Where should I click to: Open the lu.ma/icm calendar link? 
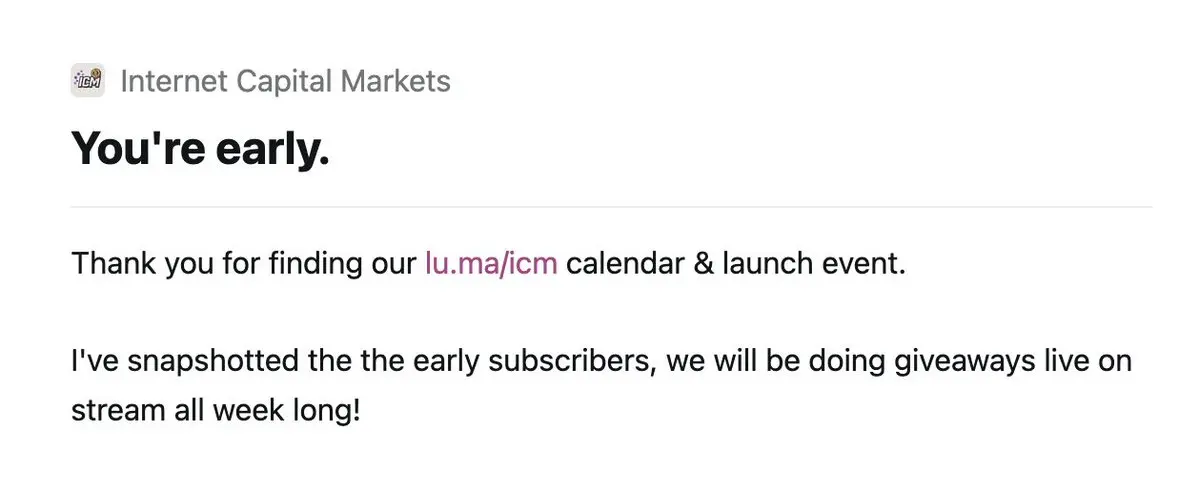[x=492, y=264]
